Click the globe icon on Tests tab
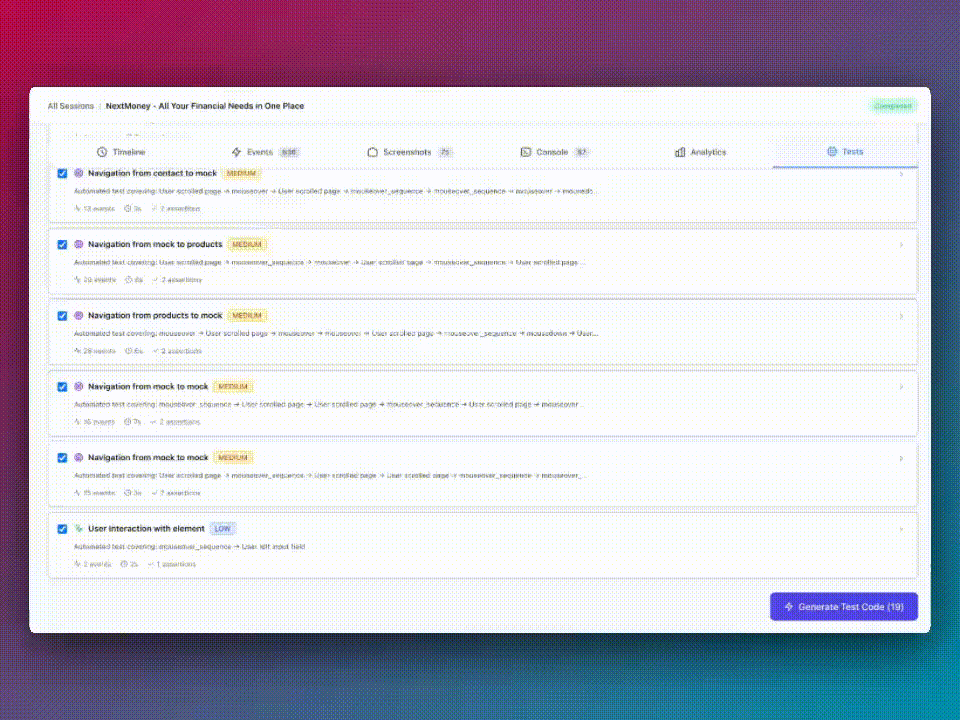 pos(831,152)
